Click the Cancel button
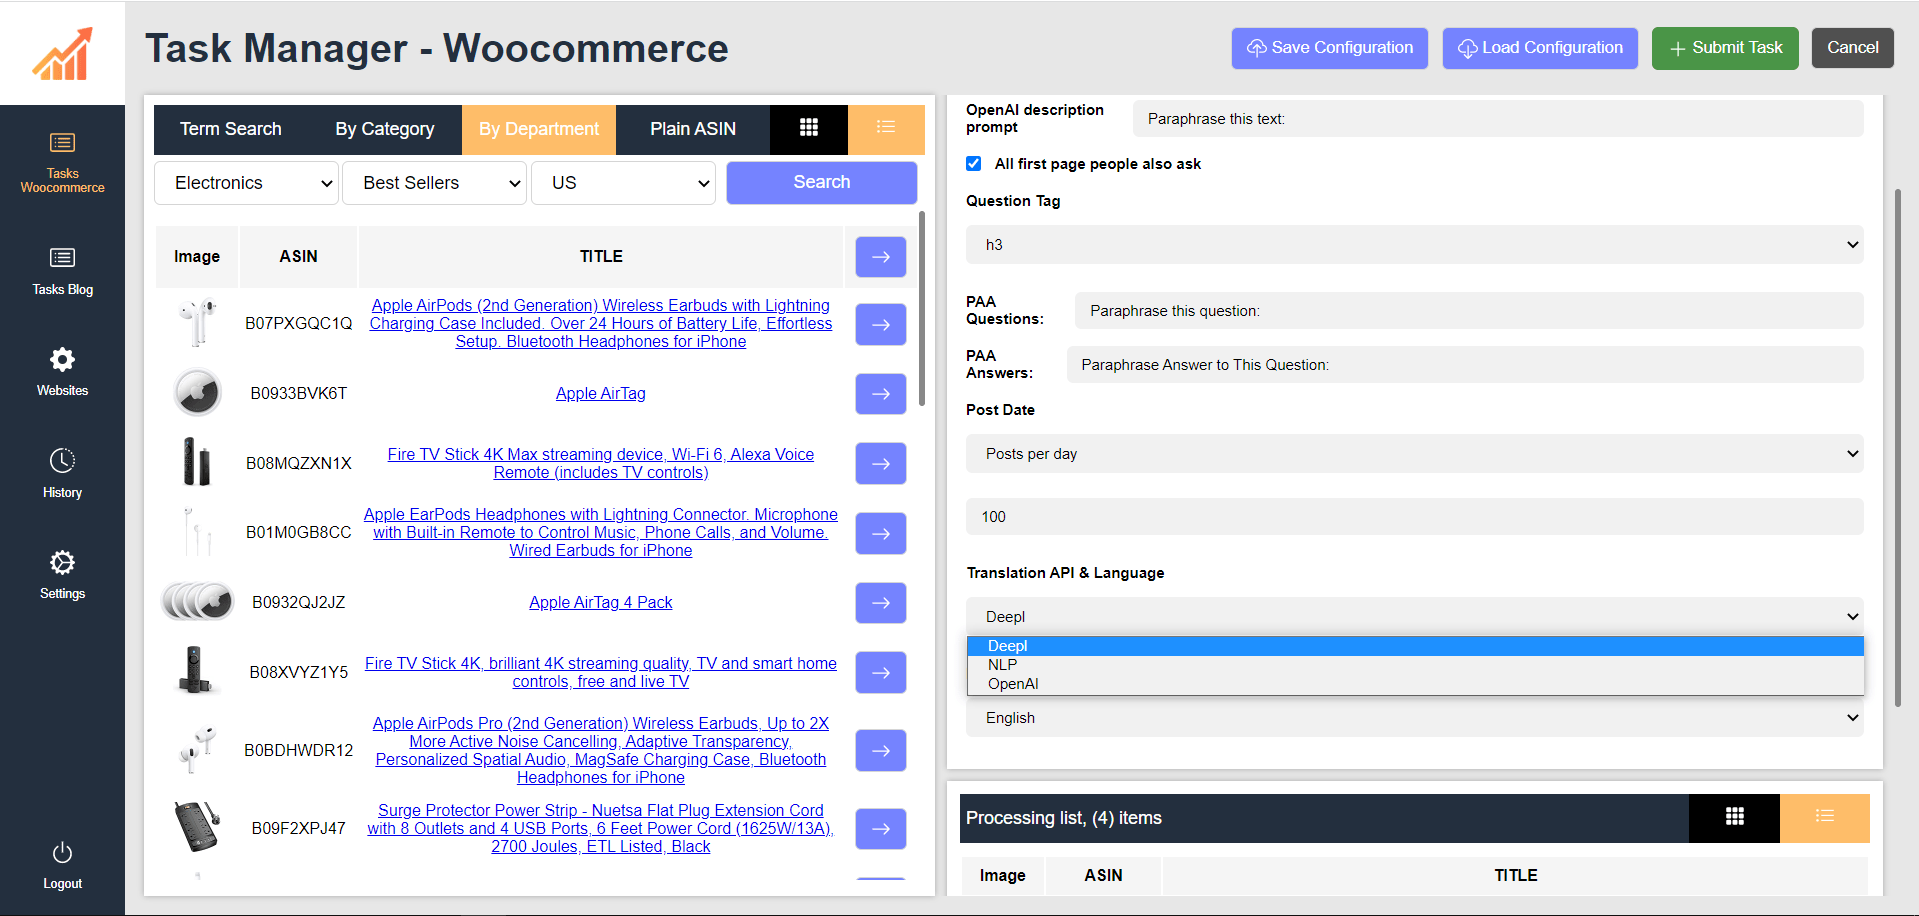This screenshot has width=1919, height=916. 1852,48
